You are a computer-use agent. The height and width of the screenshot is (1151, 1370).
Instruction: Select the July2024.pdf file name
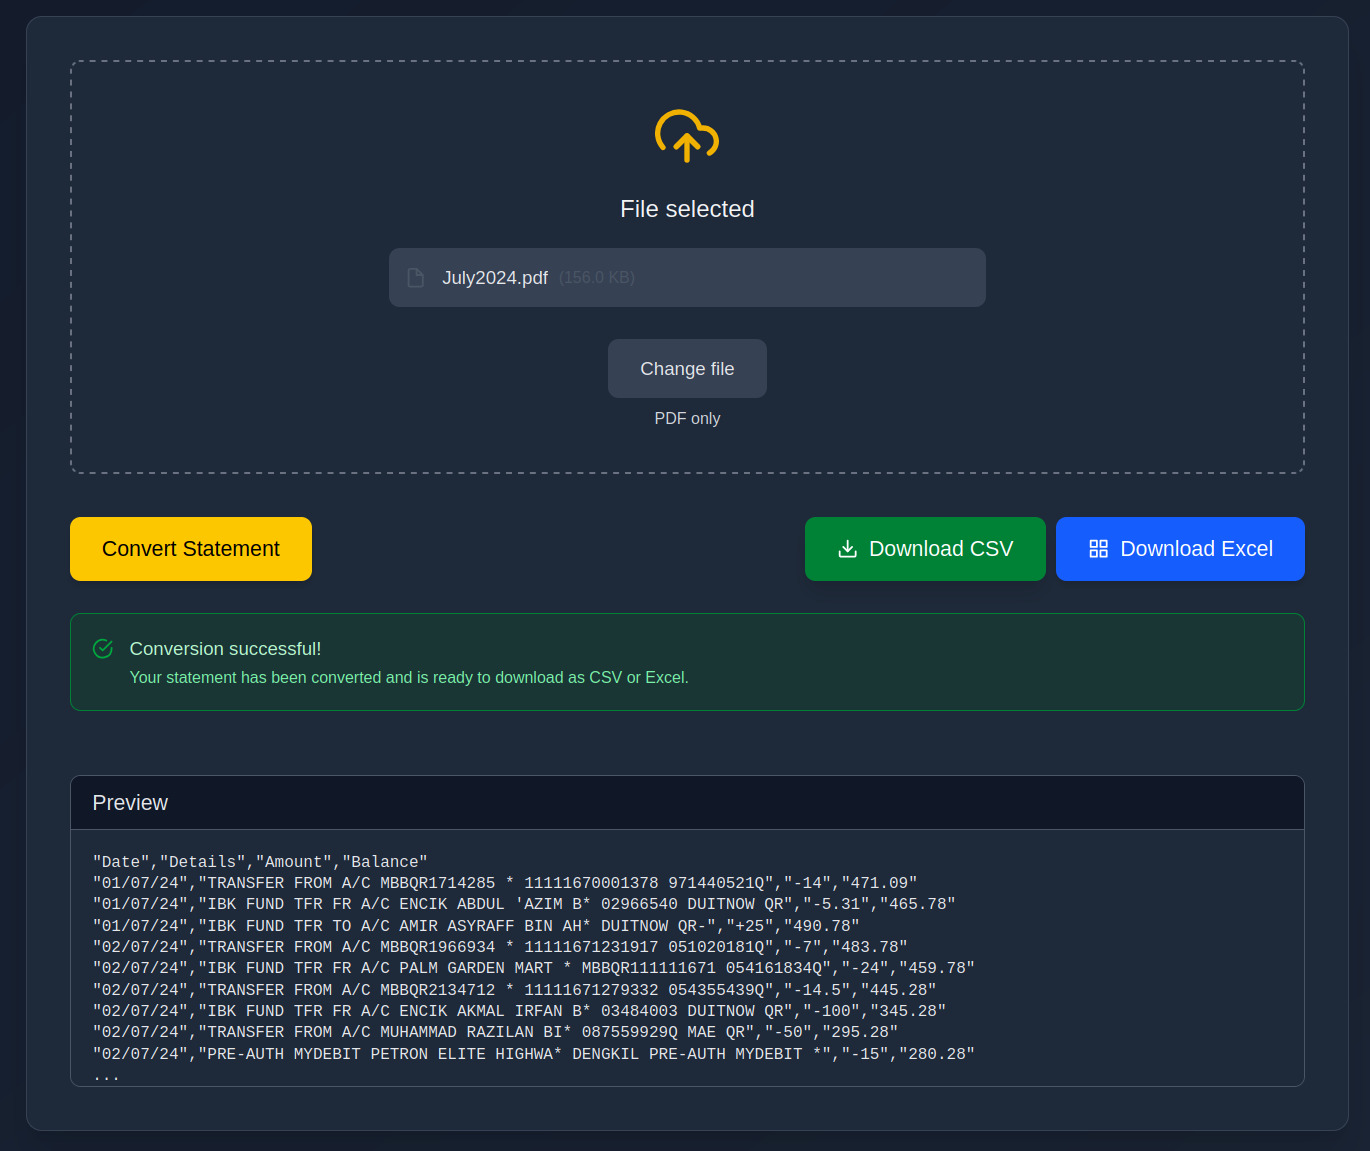point(495,278)
